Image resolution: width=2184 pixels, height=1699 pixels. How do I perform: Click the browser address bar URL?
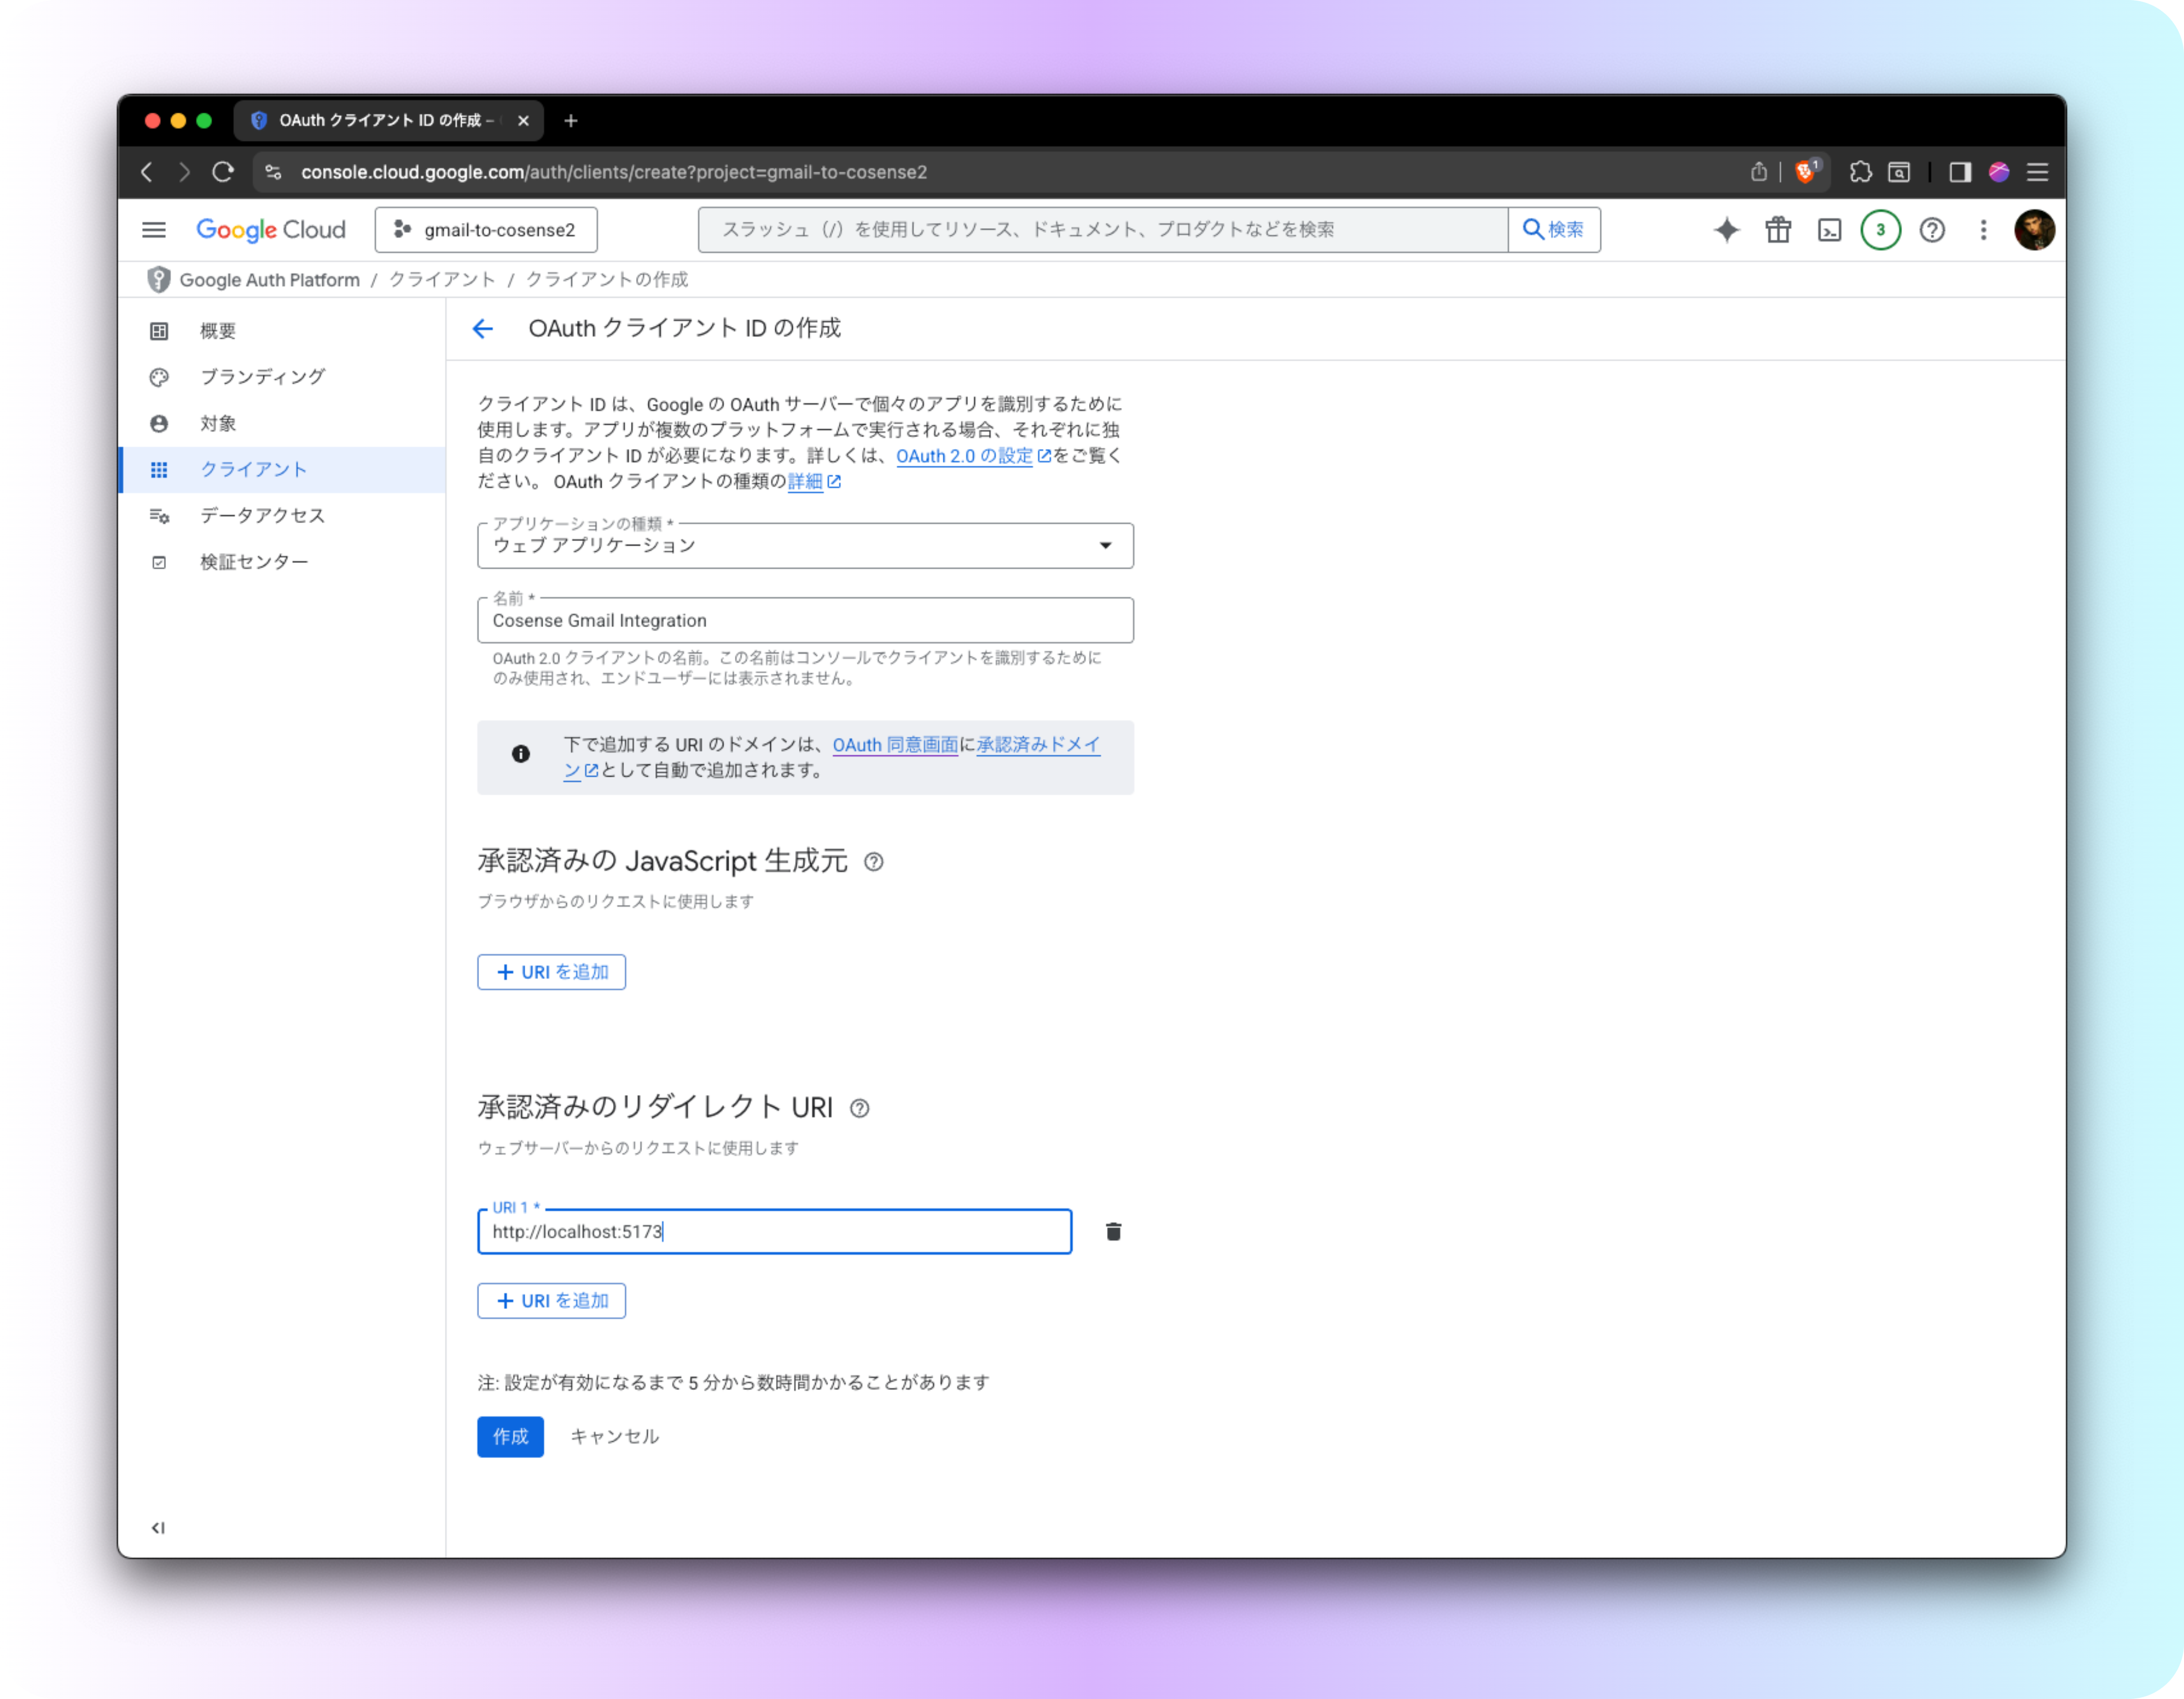click(614, 172)
